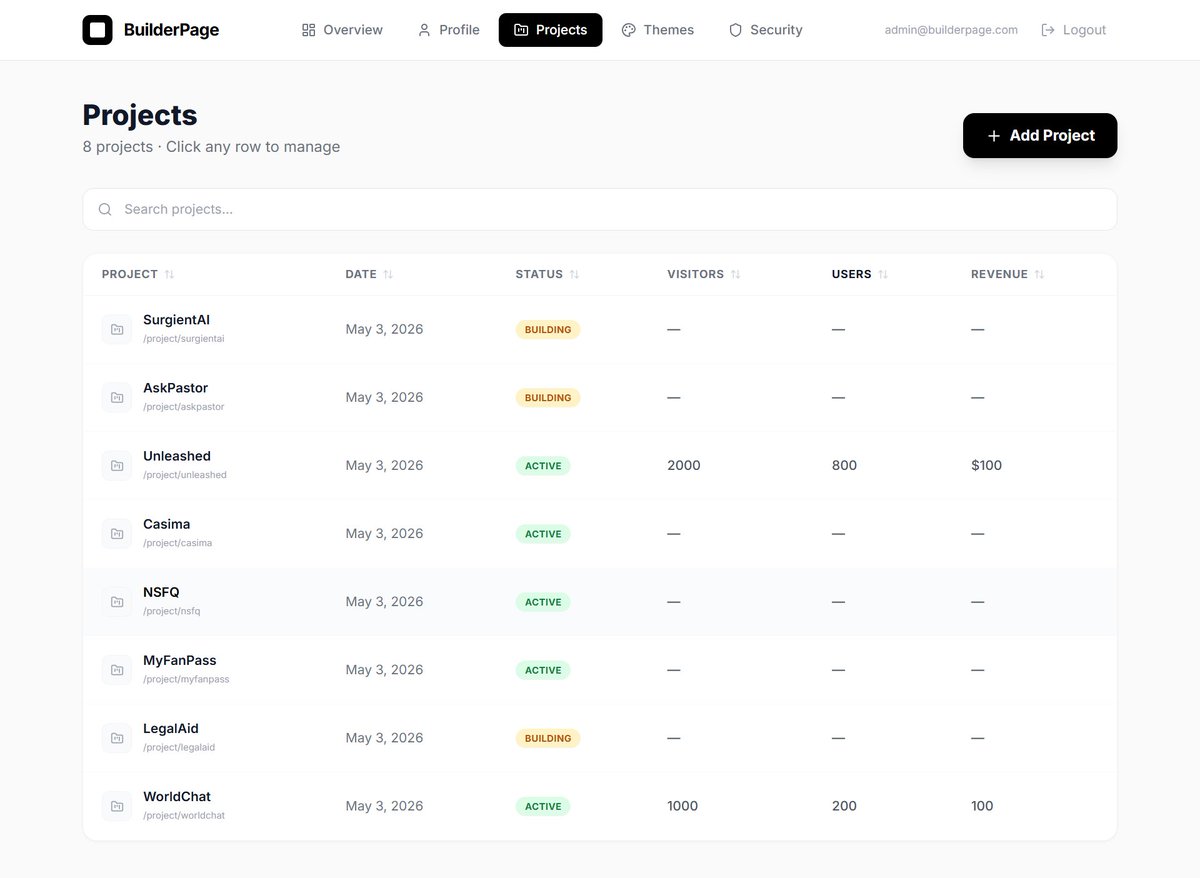Click the May 3, 2026 date for Casima
The image size is (1200, 878).
coord(384,533)
